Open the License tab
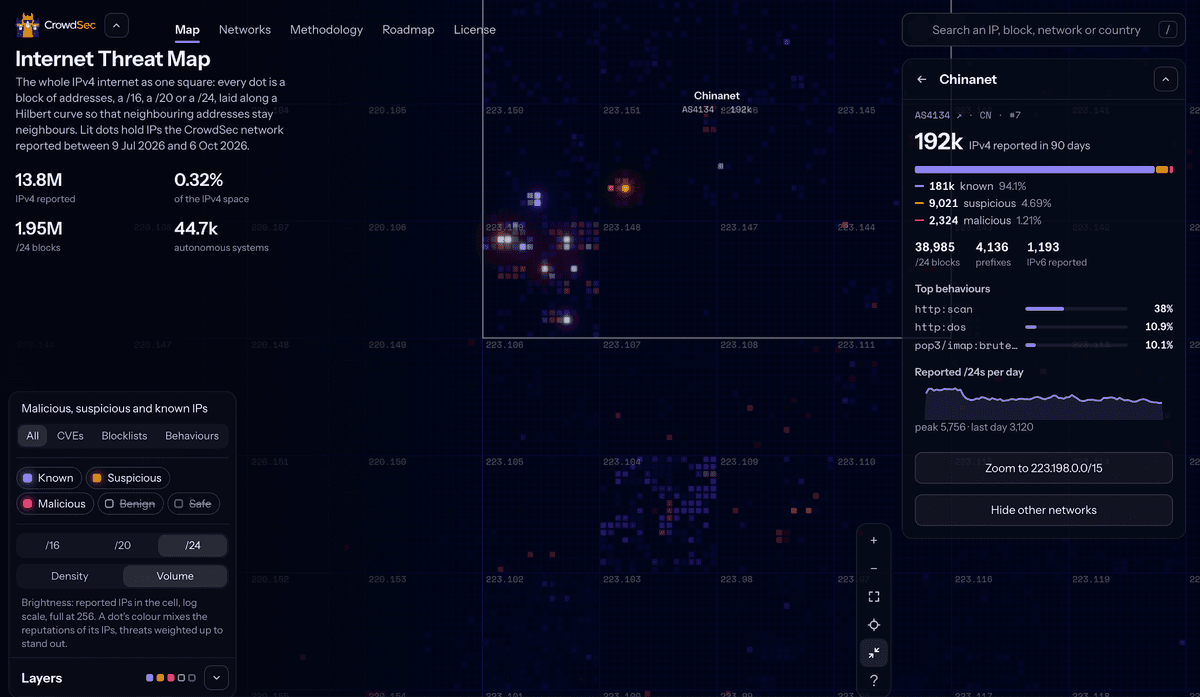The image size is (1200, 697). 474,29
